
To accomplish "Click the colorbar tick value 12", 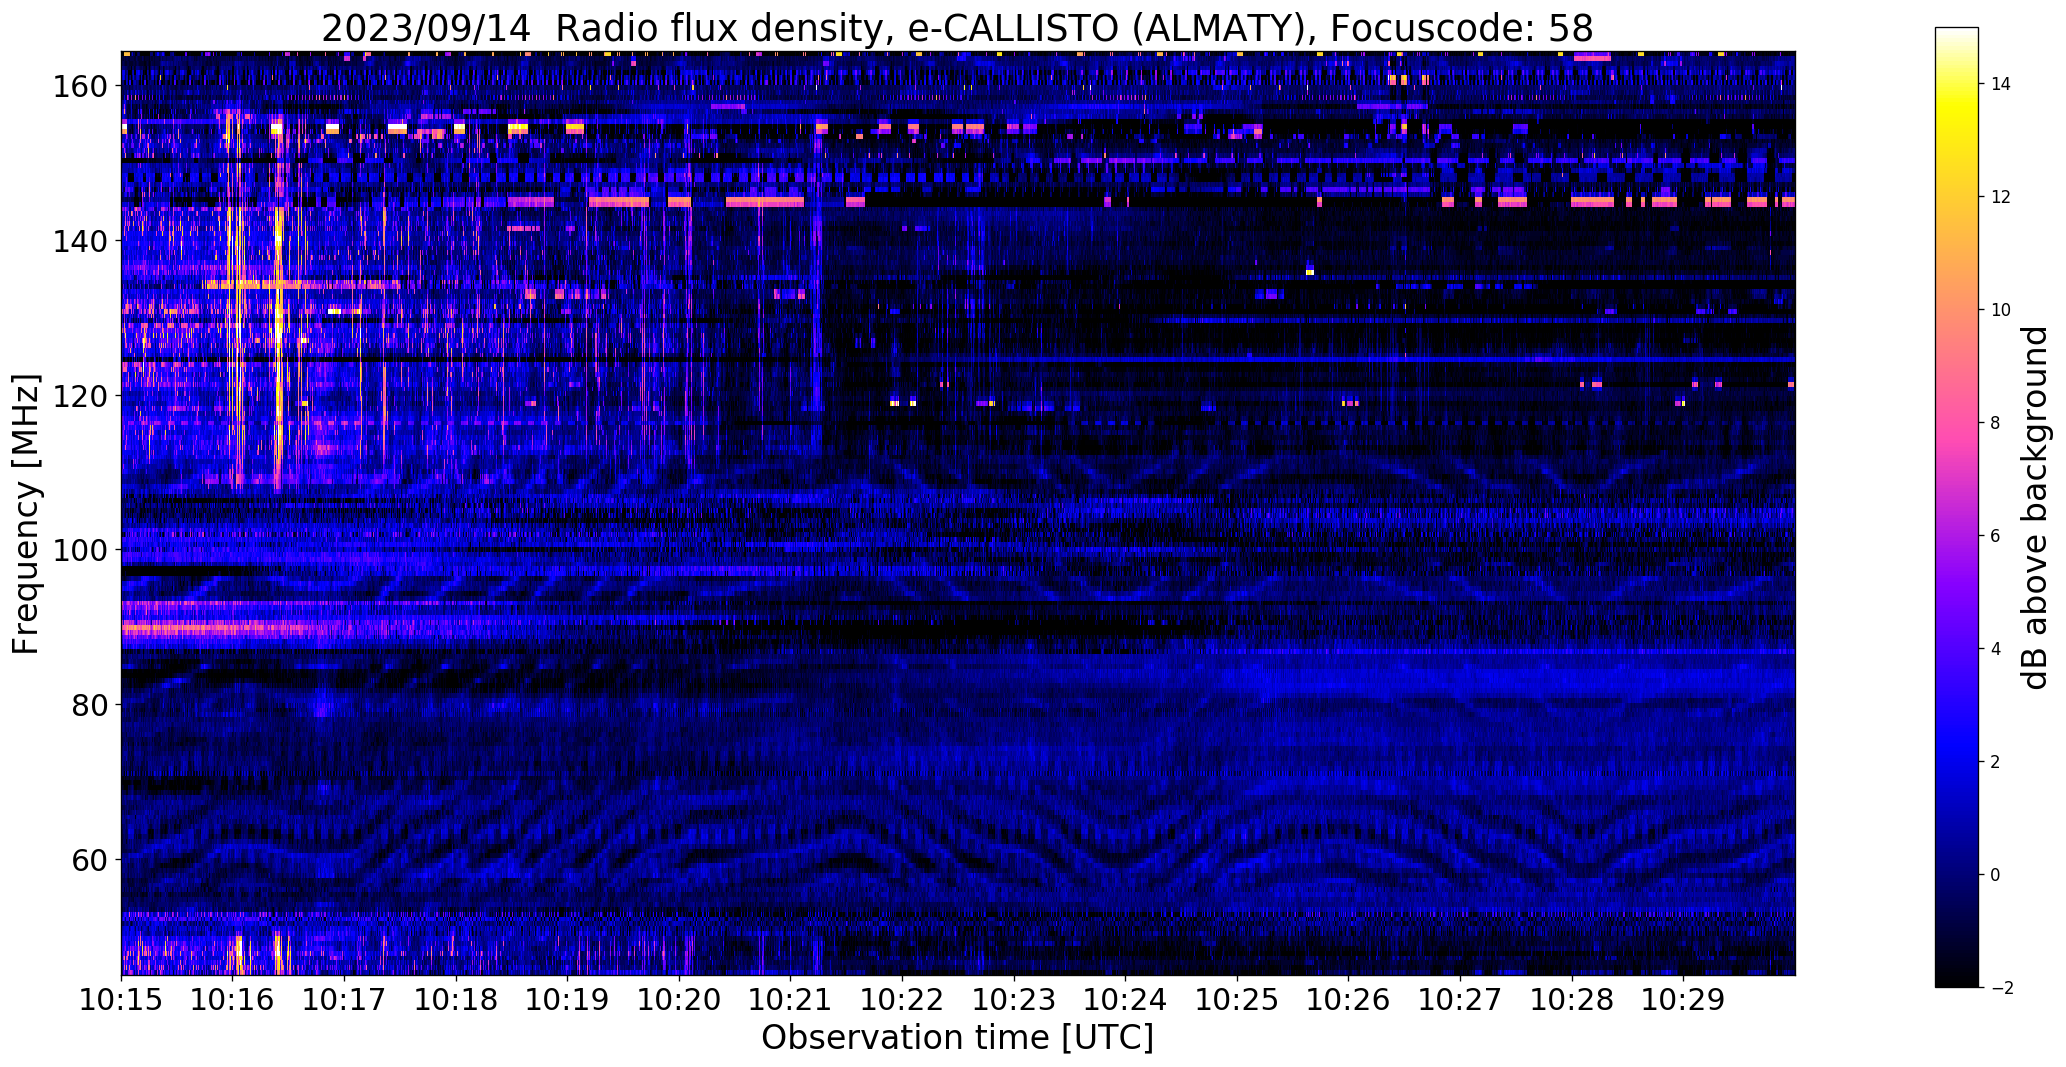I will tap(2001, 197).
